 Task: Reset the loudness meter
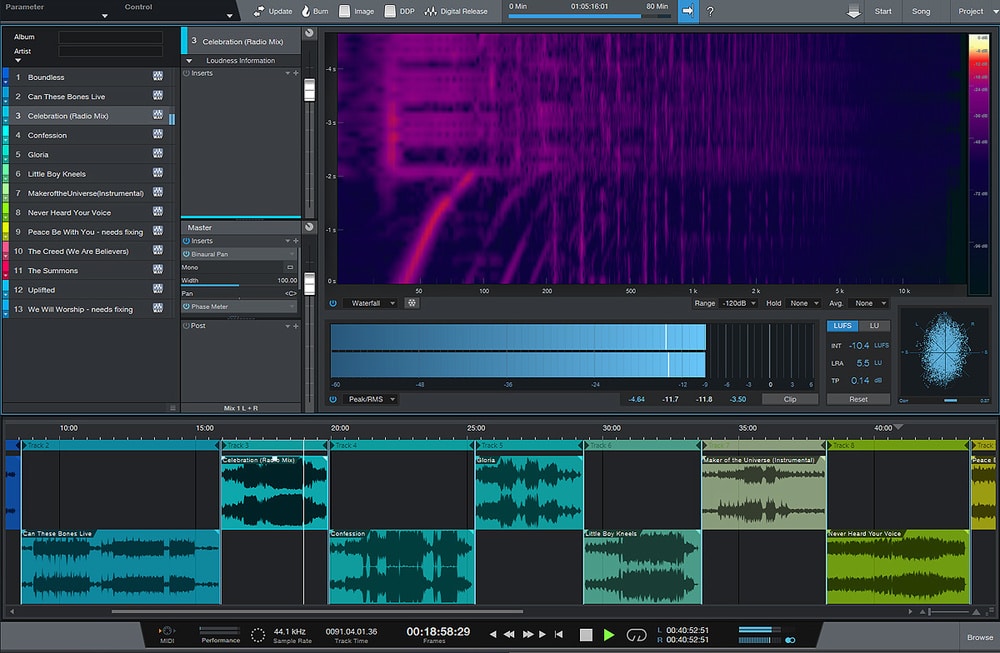click(x=858, y=399)
